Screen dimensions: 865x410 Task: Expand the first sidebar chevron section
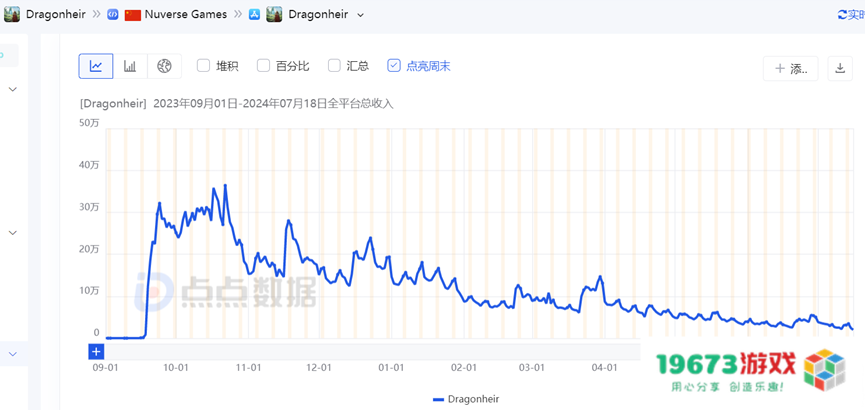[x=13, y=89]
